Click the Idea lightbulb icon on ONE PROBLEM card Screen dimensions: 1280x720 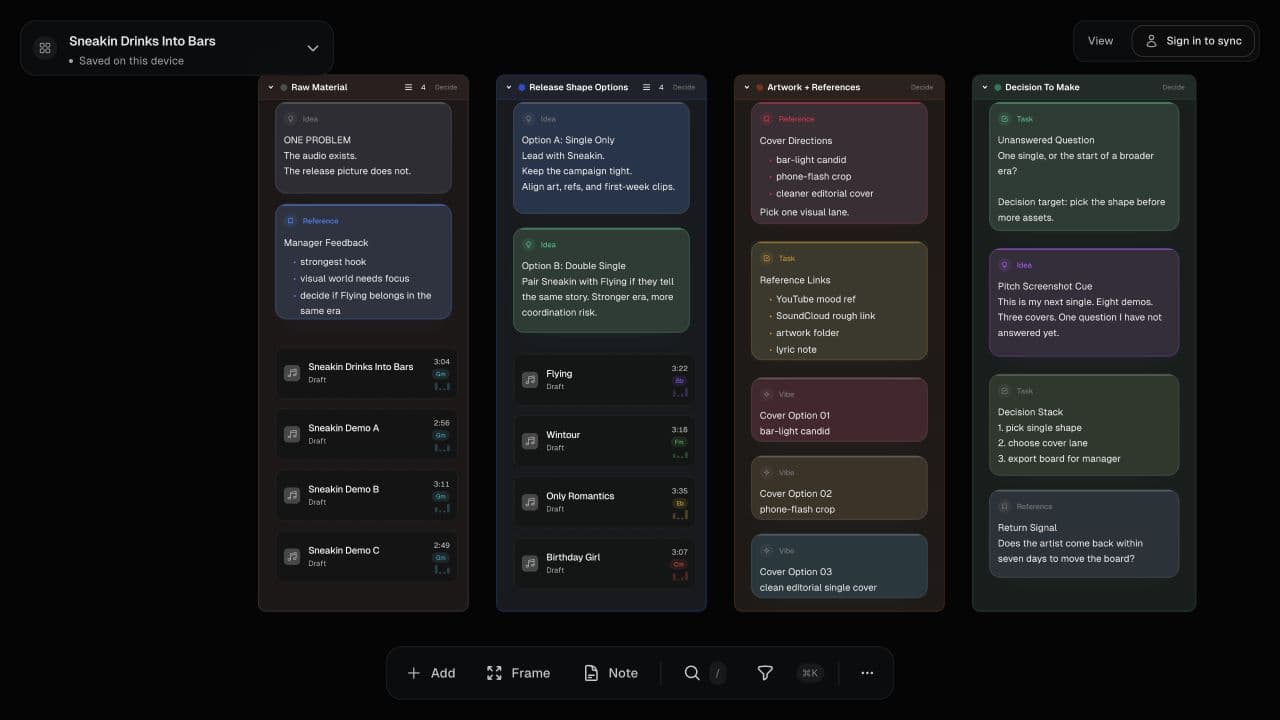click(291, 118)
